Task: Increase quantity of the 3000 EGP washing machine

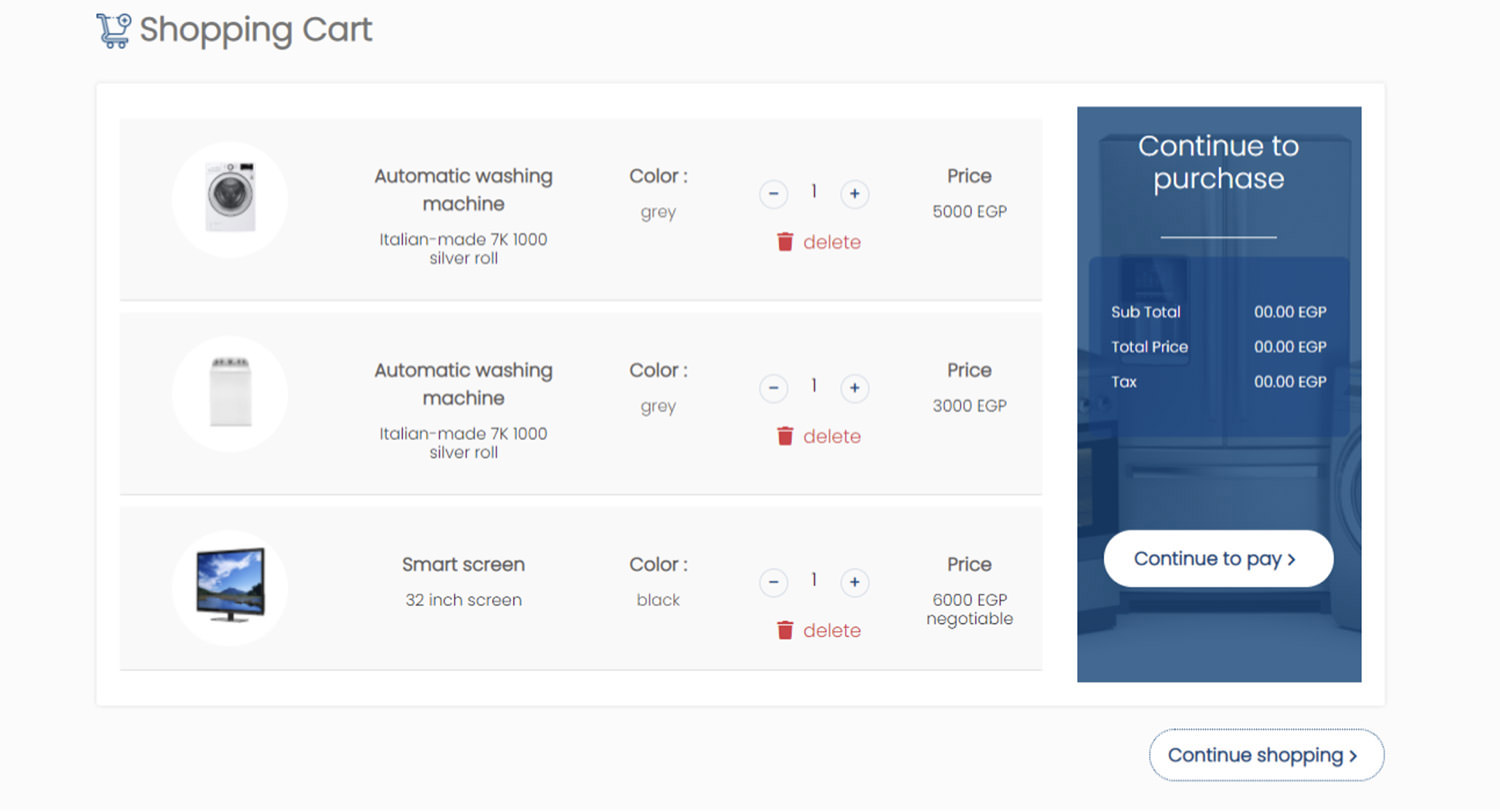Action: tap(854, 387)
